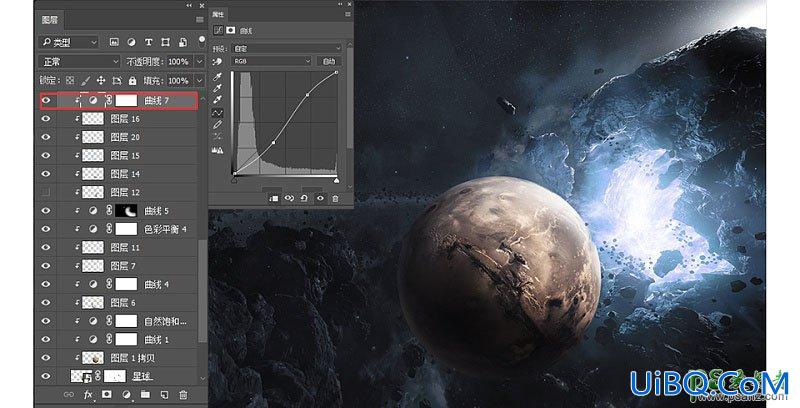The width and height of the screenshot is (800, 408).
Task: Click the Layers panel vertical scrollbar
Action: [x=203, y=291]
